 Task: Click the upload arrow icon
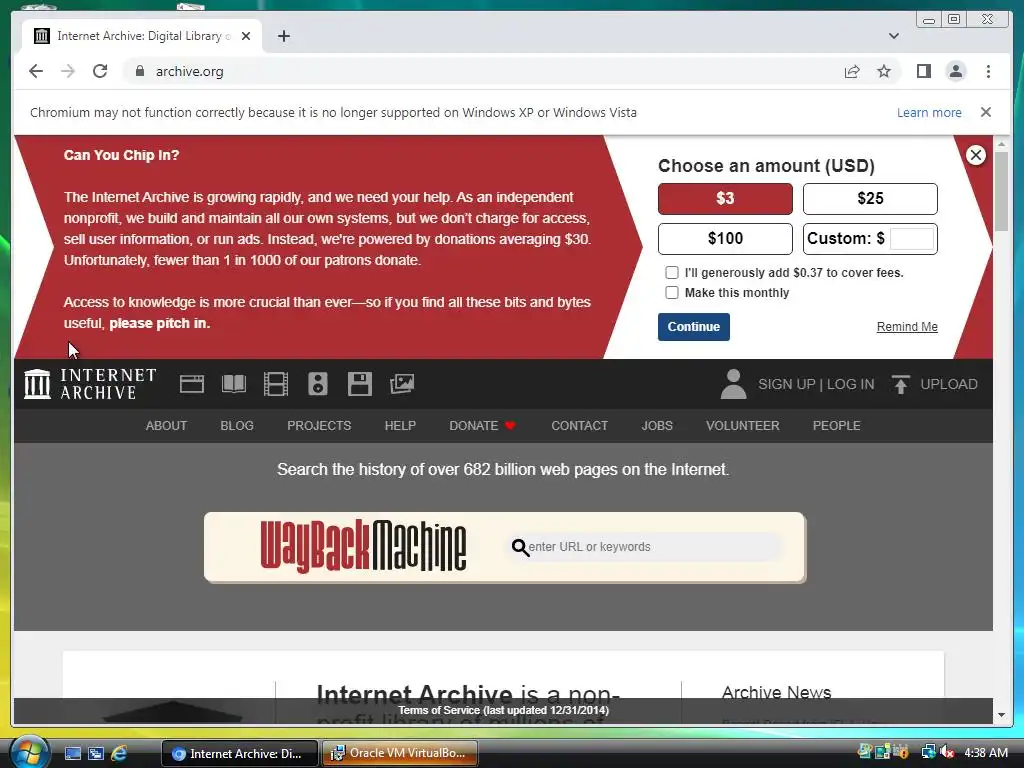901,384
